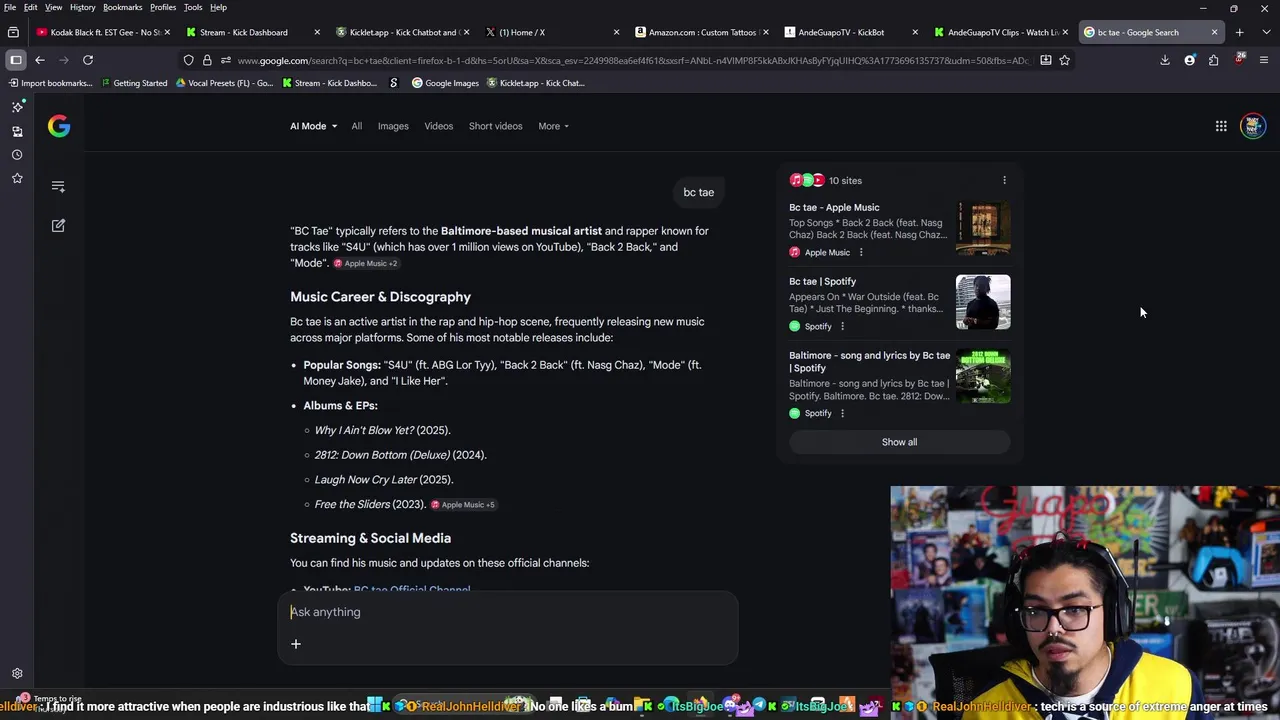Open the site security padlock icon
Image resolution: width=1280 pixels, height=720 pixels.
[207, 60]
